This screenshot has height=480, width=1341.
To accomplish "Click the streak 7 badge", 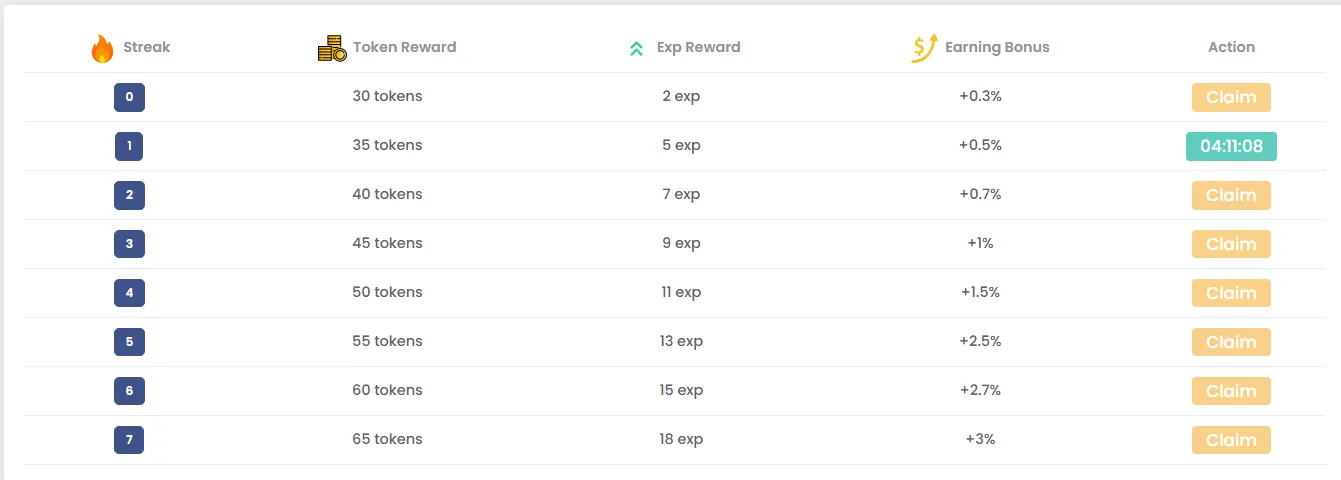I will [x=129, y=440].
